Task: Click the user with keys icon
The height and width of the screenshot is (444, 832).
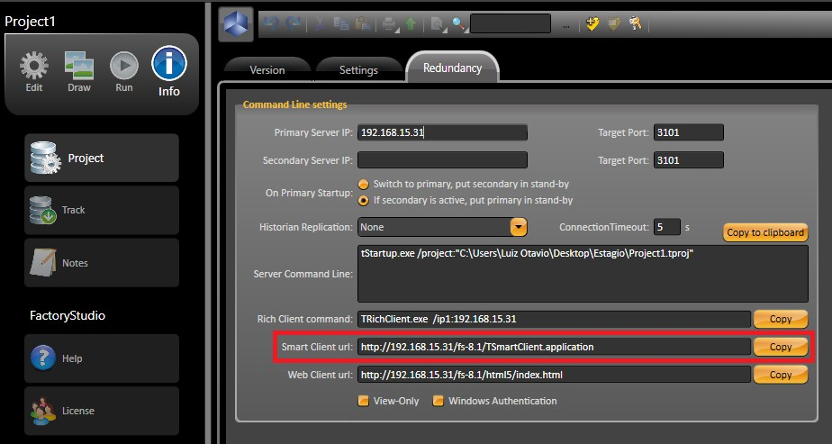Action: click(x=635, y=23)
